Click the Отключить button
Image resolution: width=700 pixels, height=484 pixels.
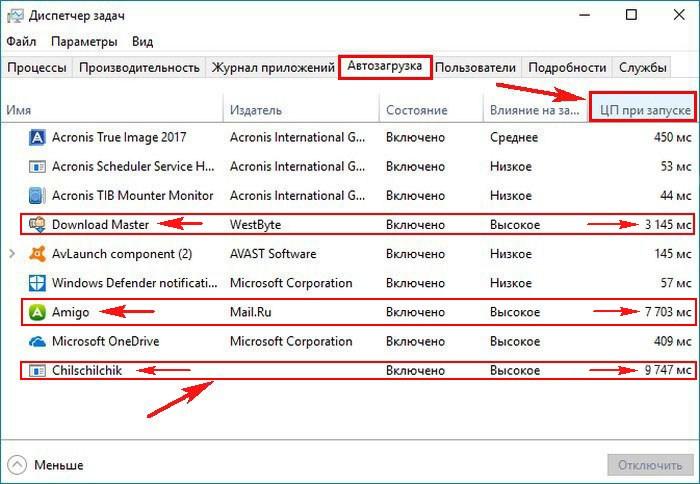click(x=650, y=465)
